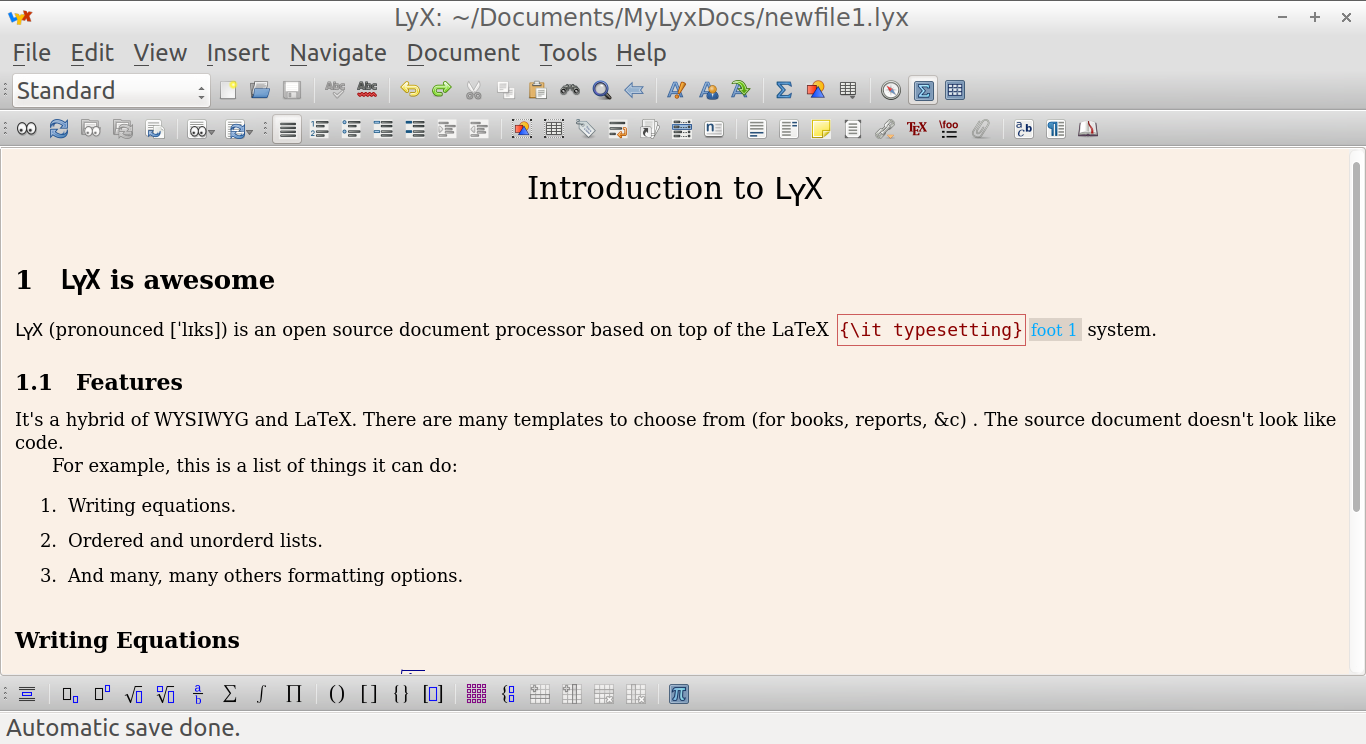The width and height of the screenshot is (1366, 744).
Task: Decrease list depth icon
Action: (479, 129)
